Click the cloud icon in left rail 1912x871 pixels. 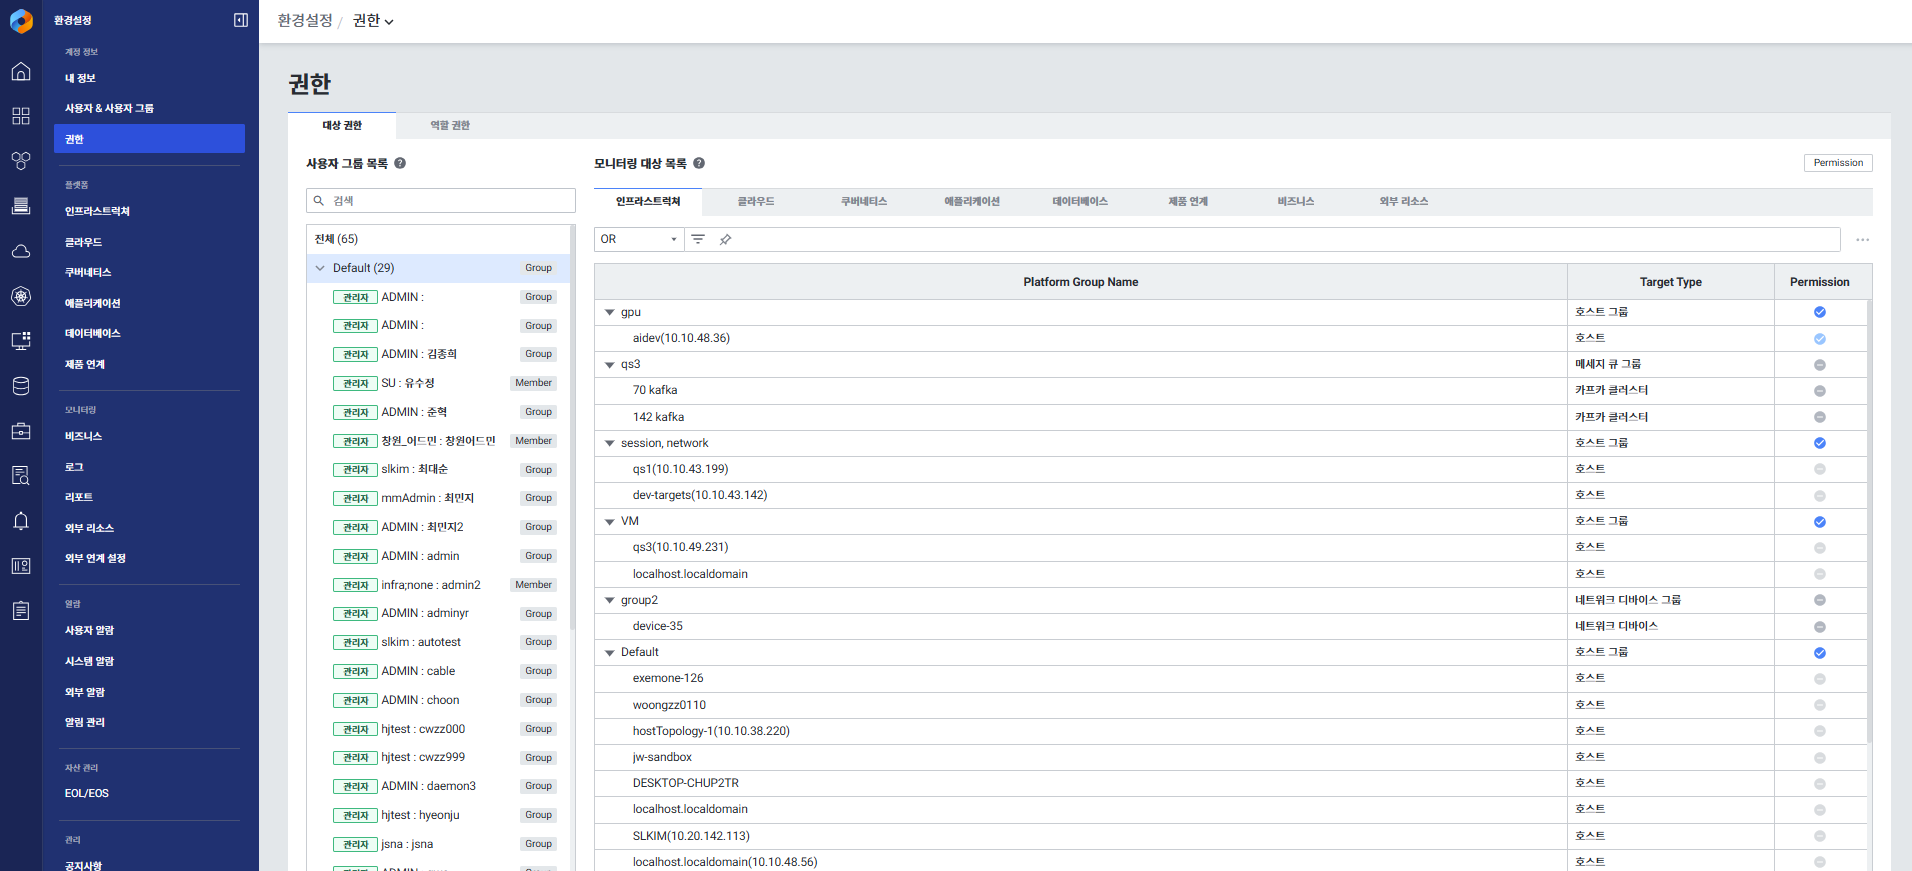(21, 251)
